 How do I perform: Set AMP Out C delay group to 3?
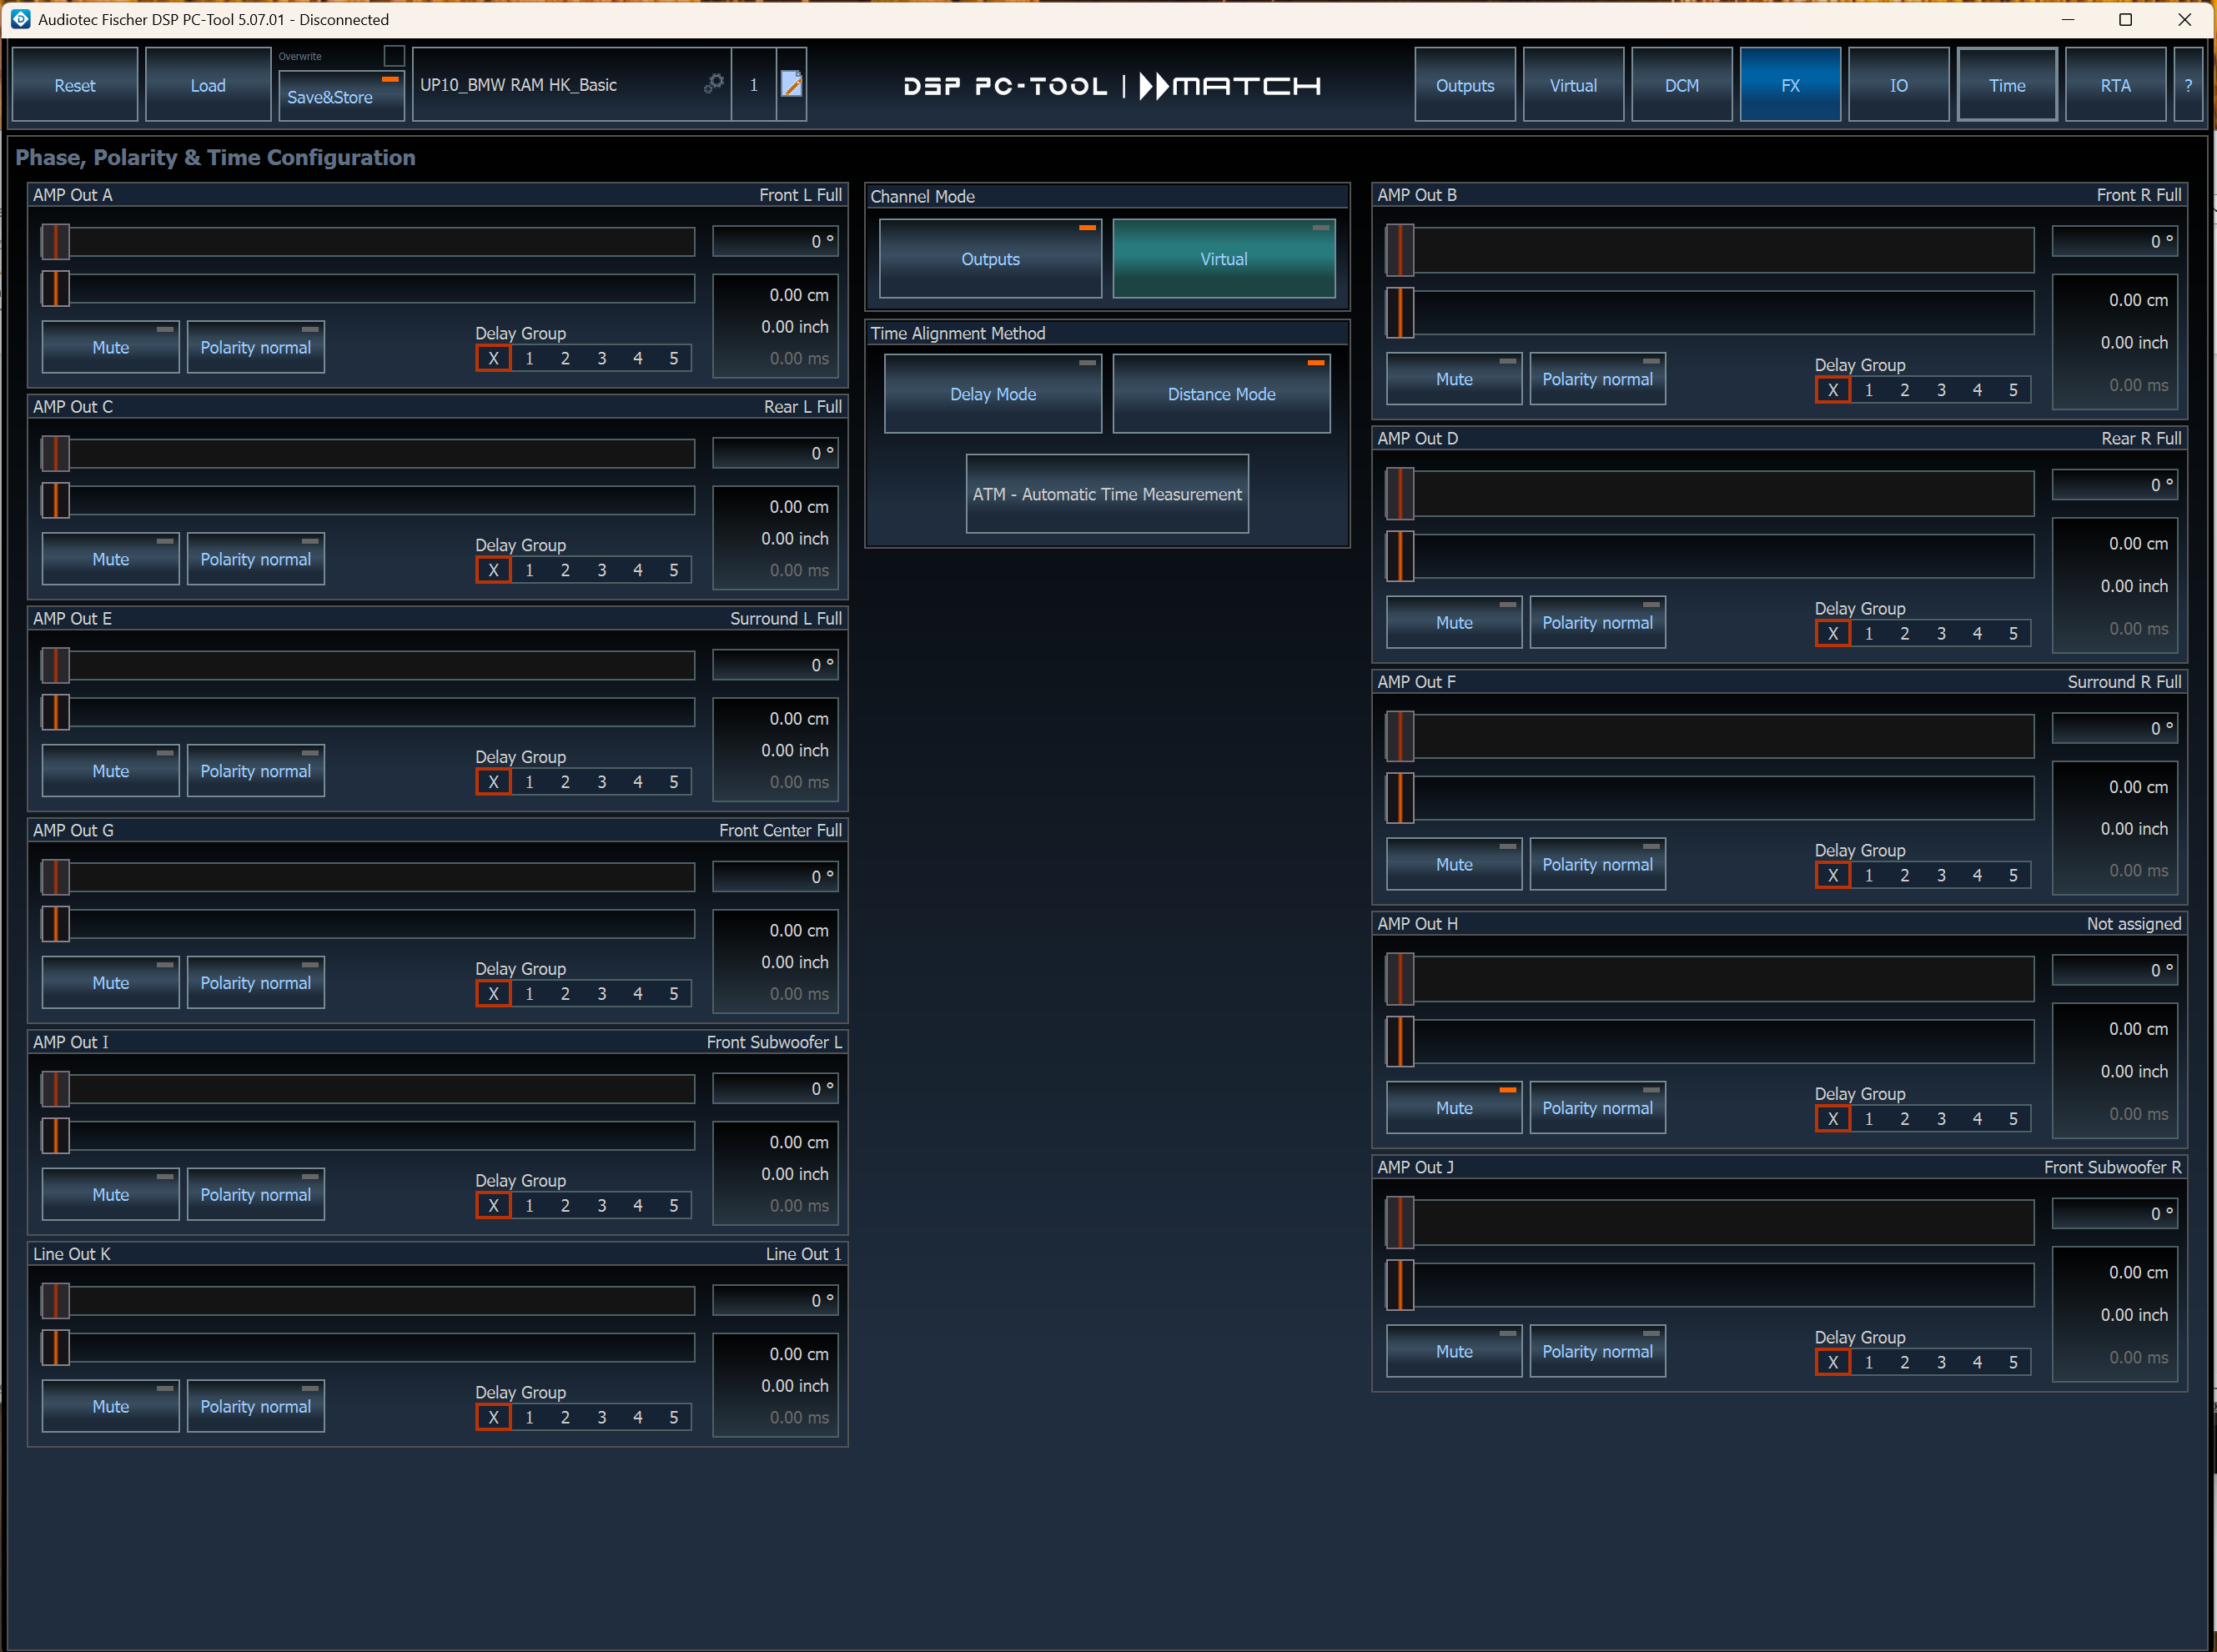tap(601, 570)
